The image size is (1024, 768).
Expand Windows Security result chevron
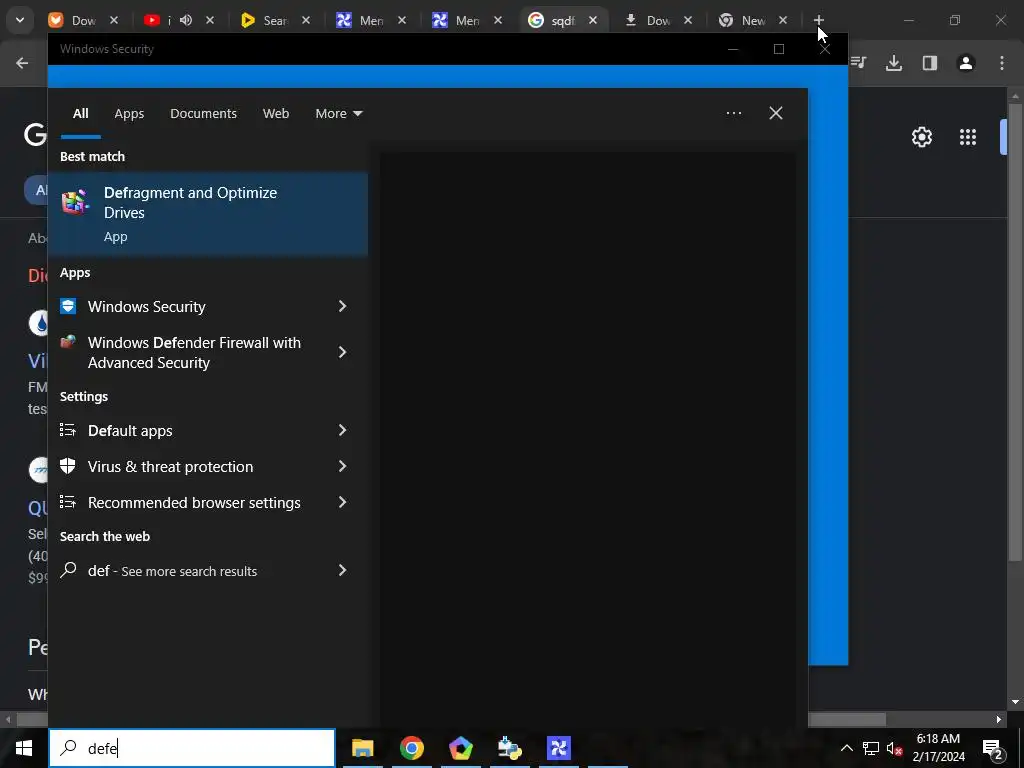[x=342, y=306]
